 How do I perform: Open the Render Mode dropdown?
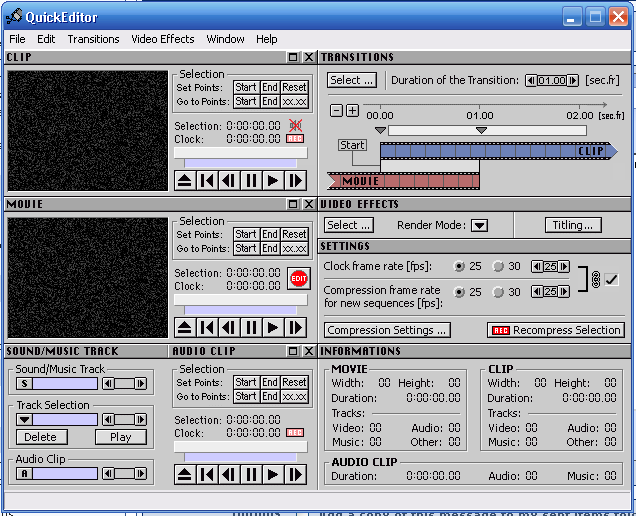(479, 226)
